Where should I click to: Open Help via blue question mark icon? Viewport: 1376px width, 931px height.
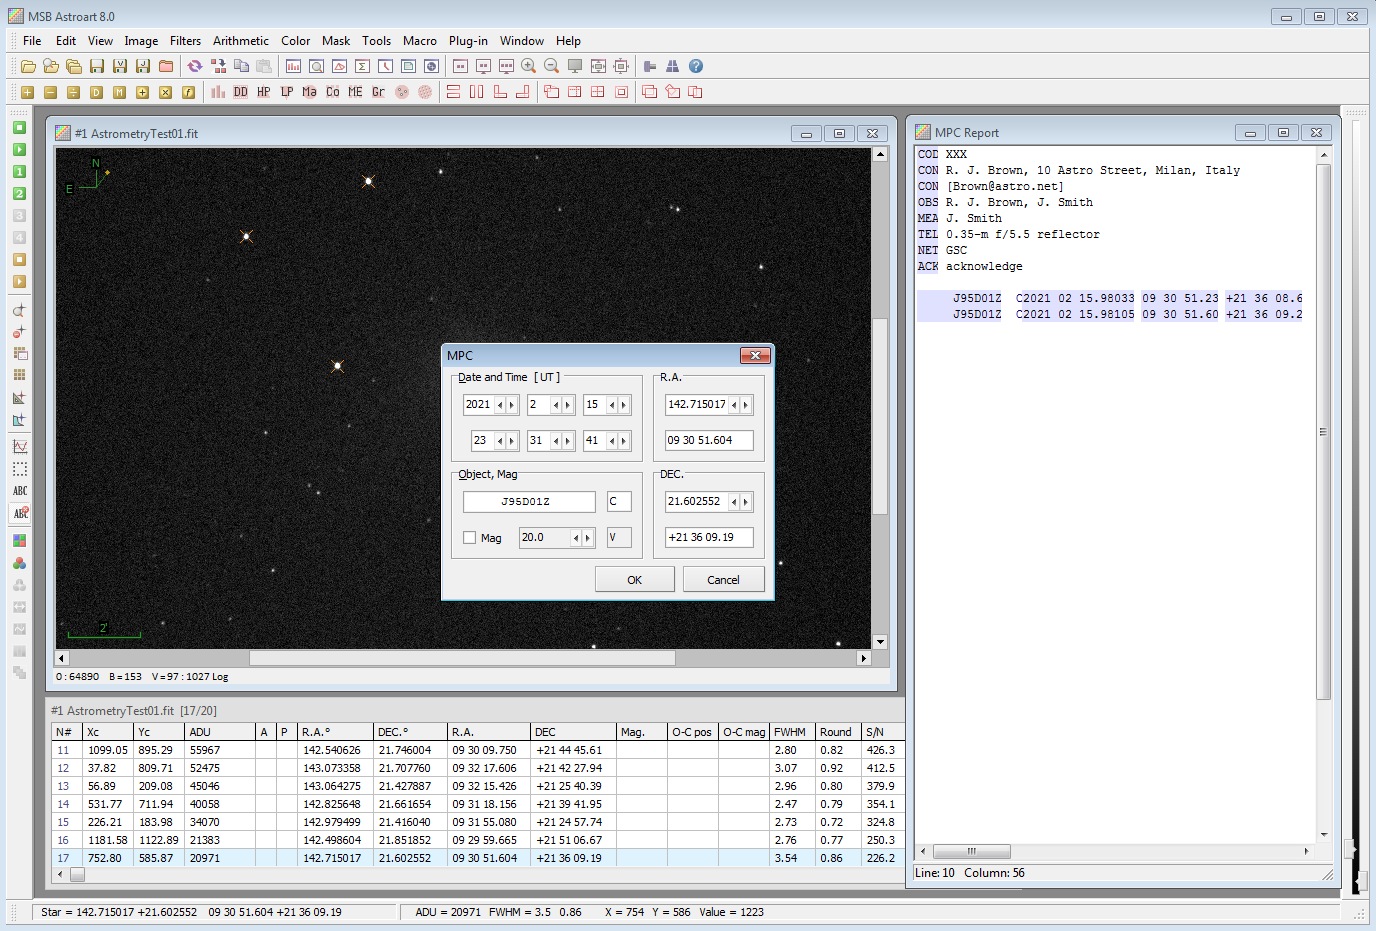696,66
